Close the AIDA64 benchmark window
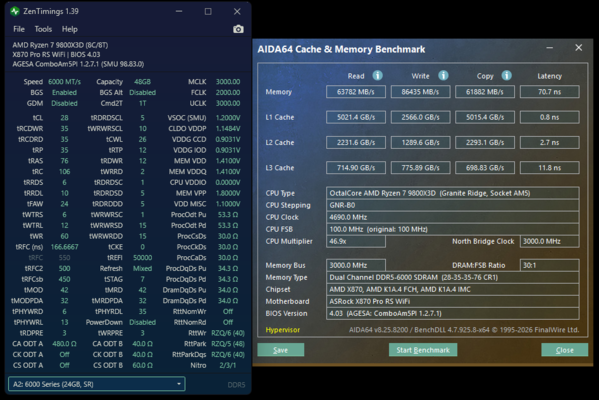 [578, 48]
